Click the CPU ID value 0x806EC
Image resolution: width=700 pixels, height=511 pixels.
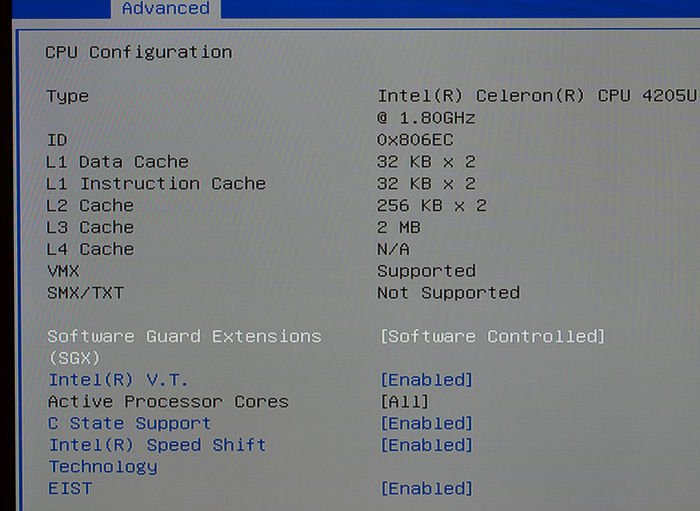417,140
